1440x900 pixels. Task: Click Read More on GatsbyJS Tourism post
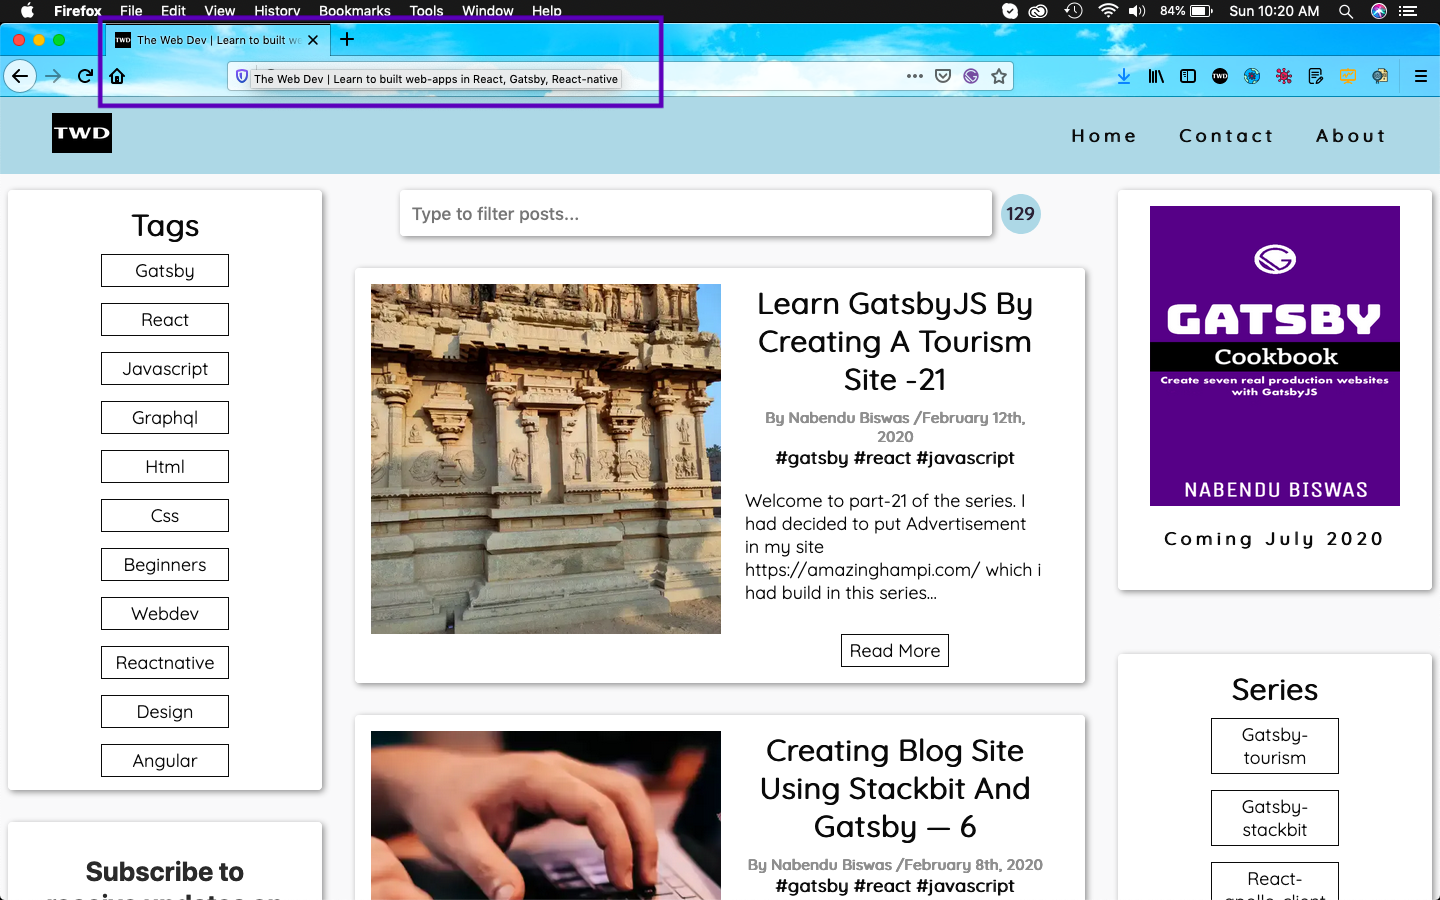pos(895,651)
